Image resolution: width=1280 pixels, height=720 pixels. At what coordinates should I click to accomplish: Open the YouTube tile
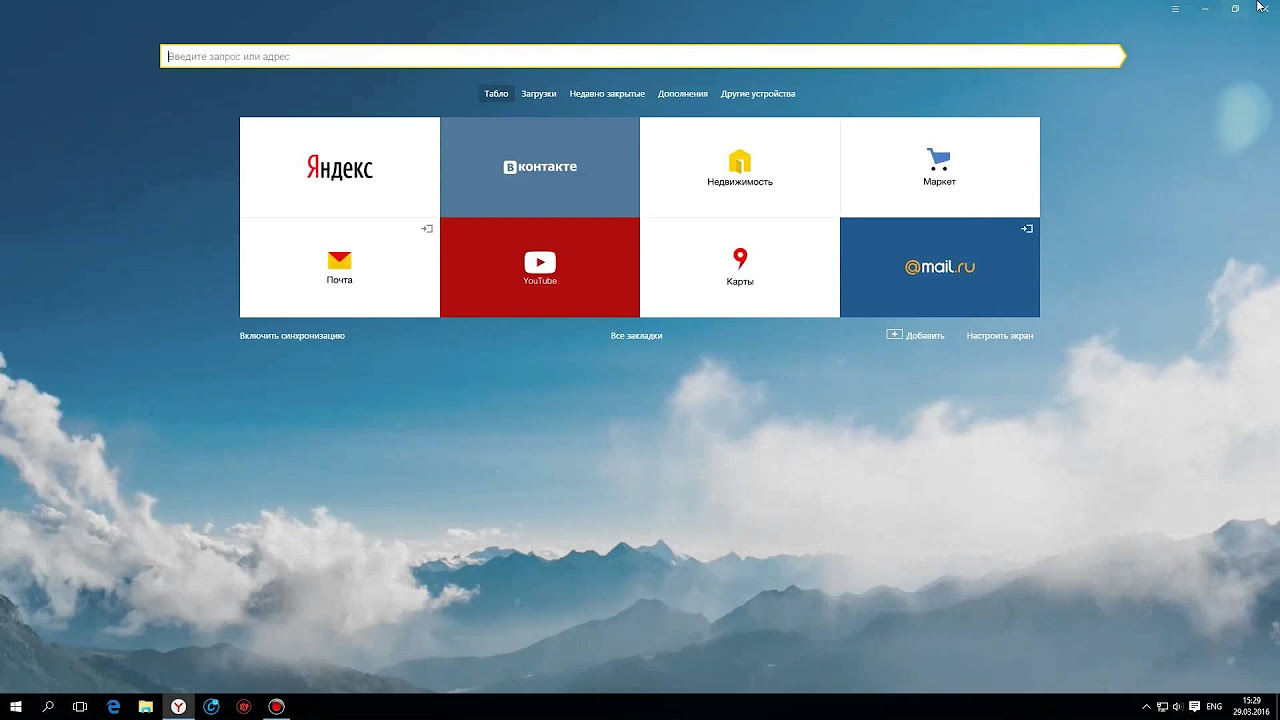540,267
